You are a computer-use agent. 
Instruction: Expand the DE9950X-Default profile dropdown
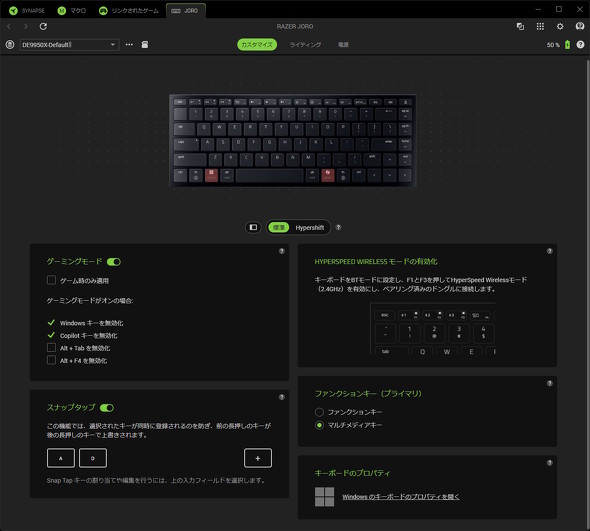point(70,44)
